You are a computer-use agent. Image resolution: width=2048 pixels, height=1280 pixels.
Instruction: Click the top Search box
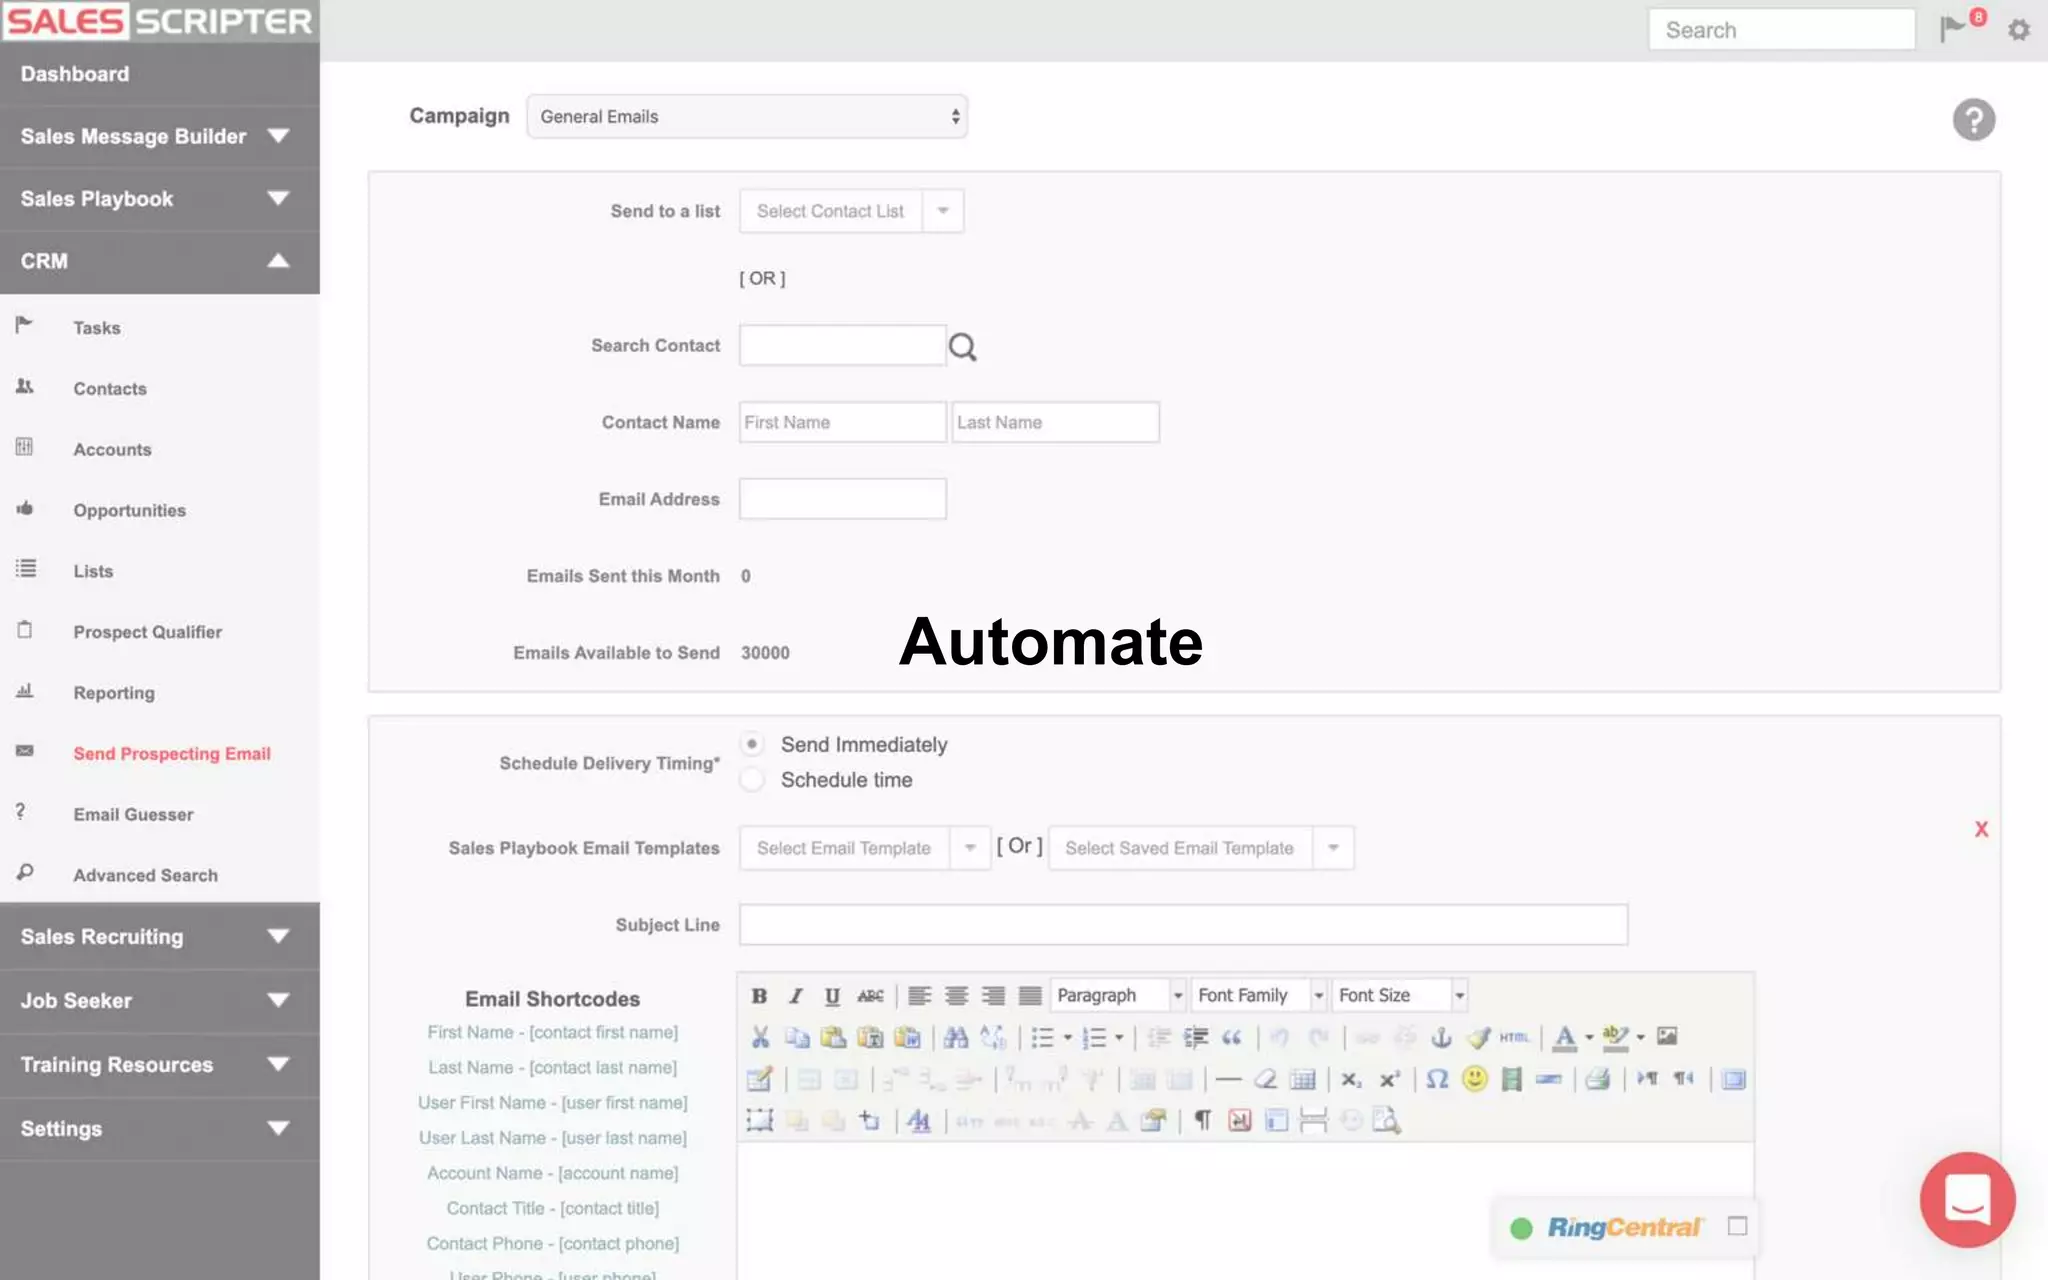1781,30
